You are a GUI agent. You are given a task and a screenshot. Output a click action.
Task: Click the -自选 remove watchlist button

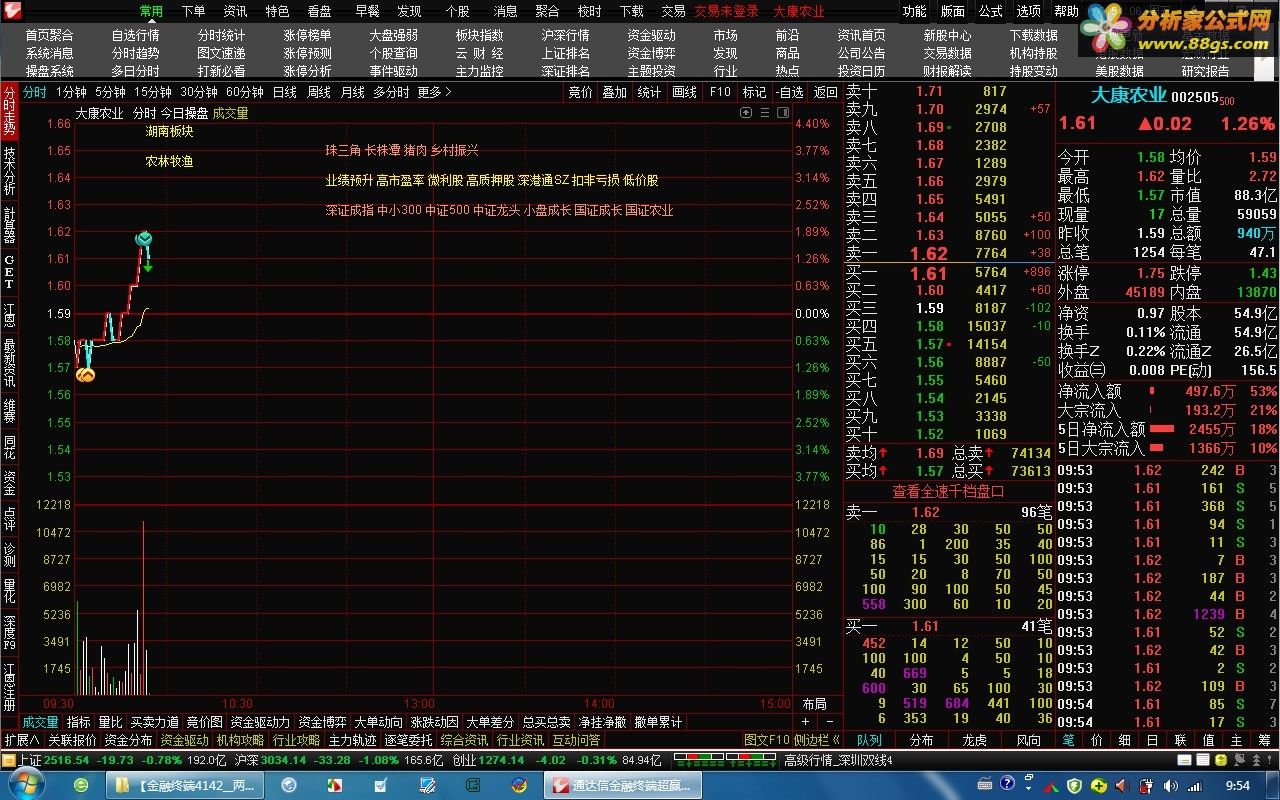pyautogui.click(x=789, y=92)
